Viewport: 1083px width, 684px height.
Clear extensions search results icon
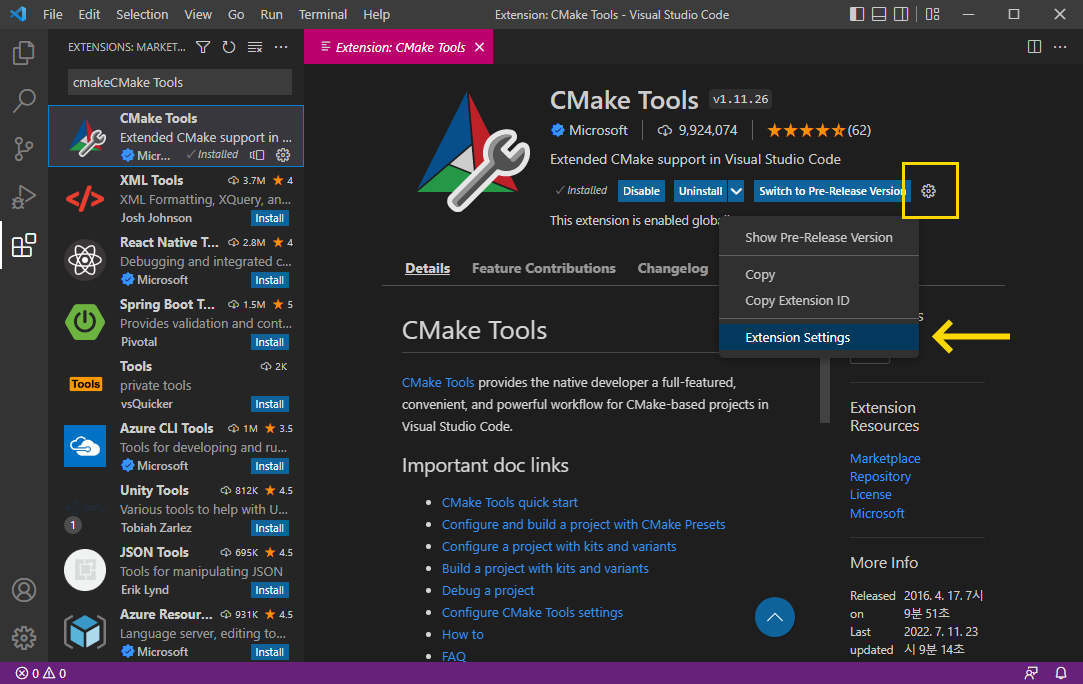click(255, 47)
